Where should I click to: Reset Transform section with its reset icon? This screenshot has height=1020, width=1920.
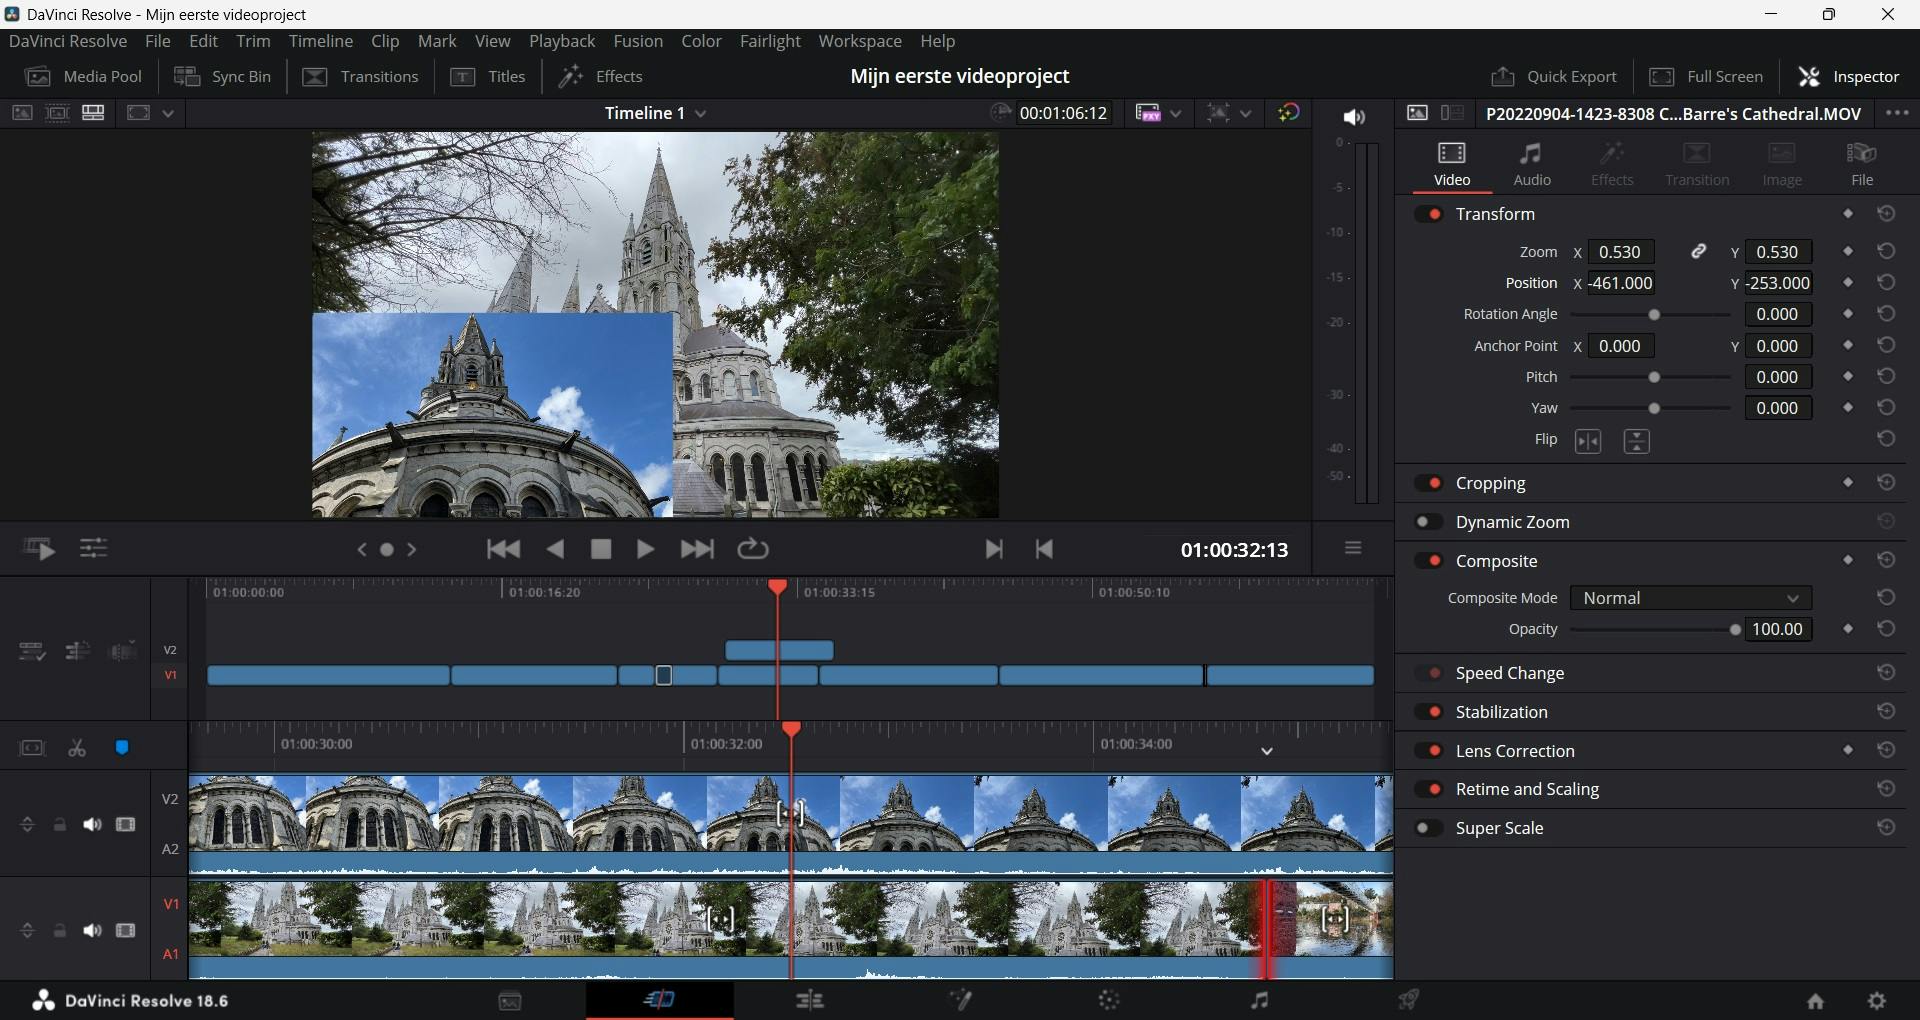coord(1886,214)
